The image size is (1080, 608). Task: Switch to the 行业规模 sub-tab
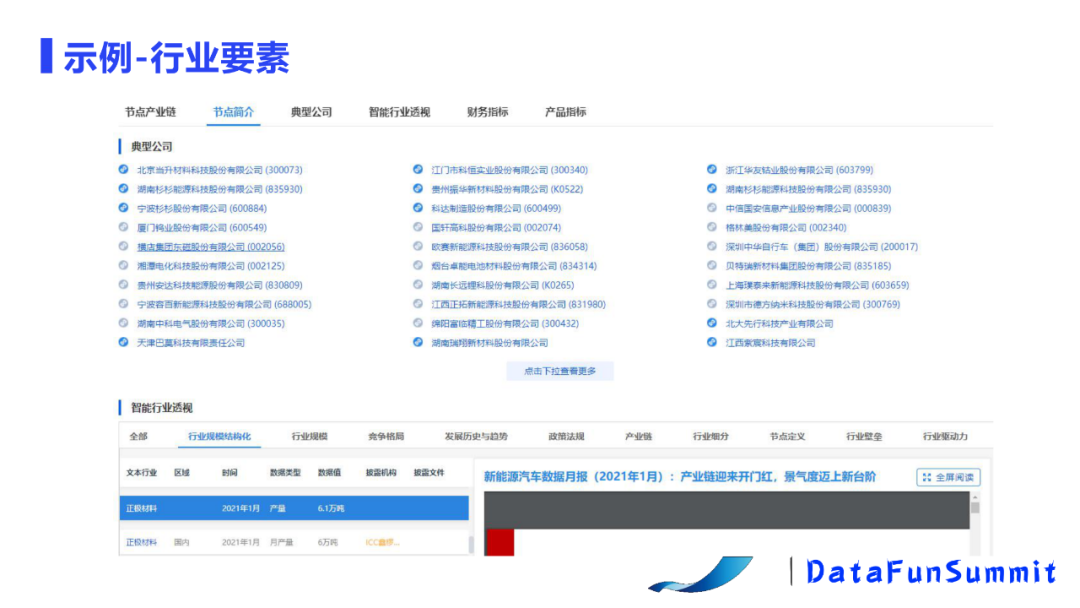pyautogui.click(x=309, y=437)
